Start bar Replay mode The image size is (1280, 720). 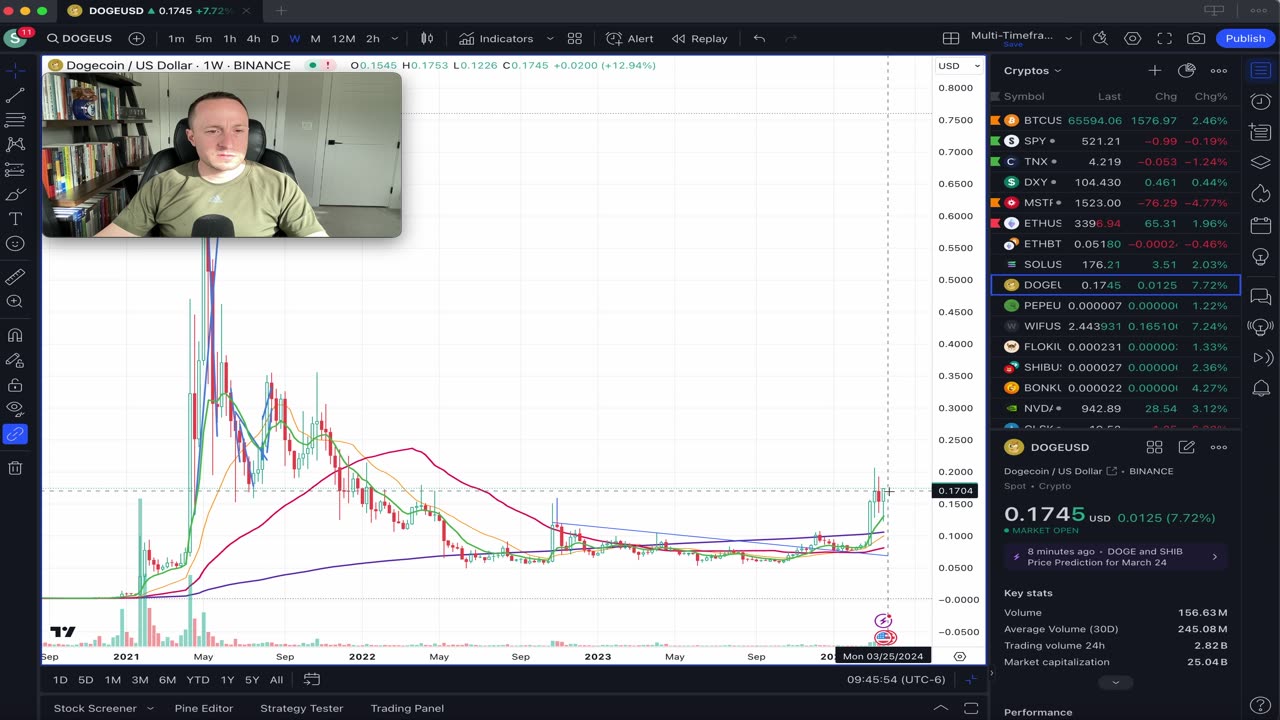click(x=700, y=39)
